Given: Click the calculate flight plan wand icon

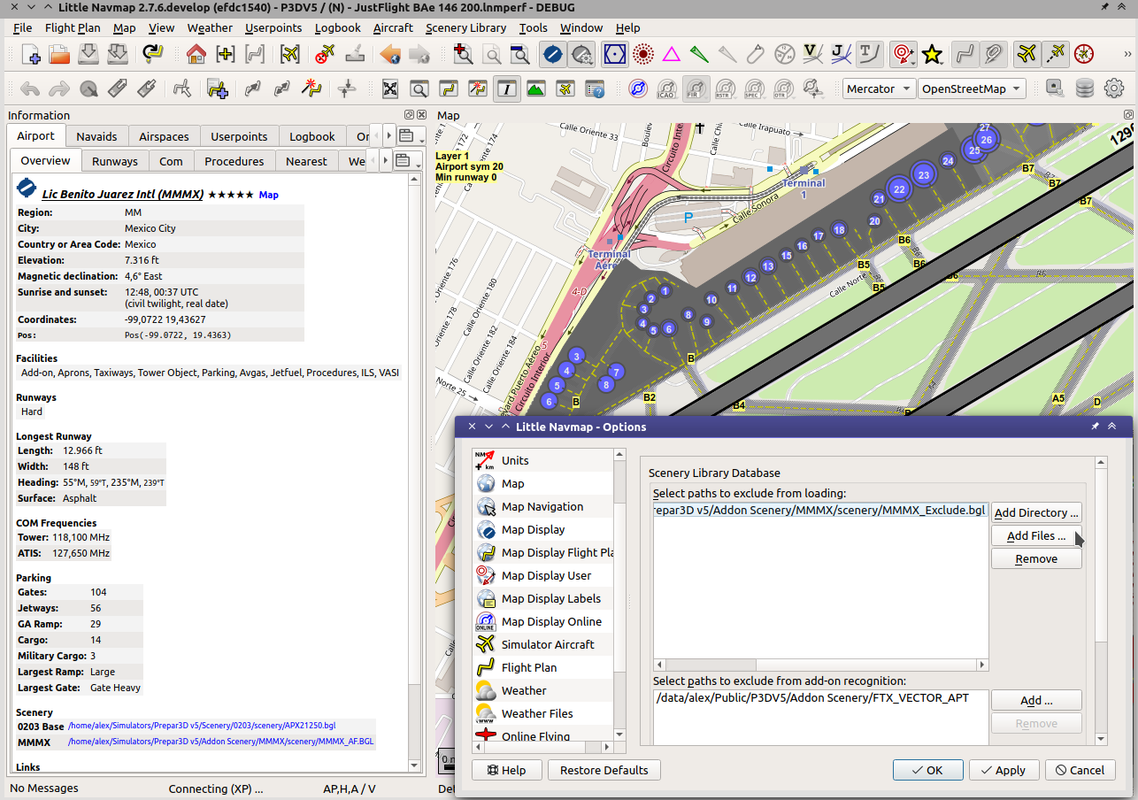Looking at the screenshot, I should pos(311,89).
